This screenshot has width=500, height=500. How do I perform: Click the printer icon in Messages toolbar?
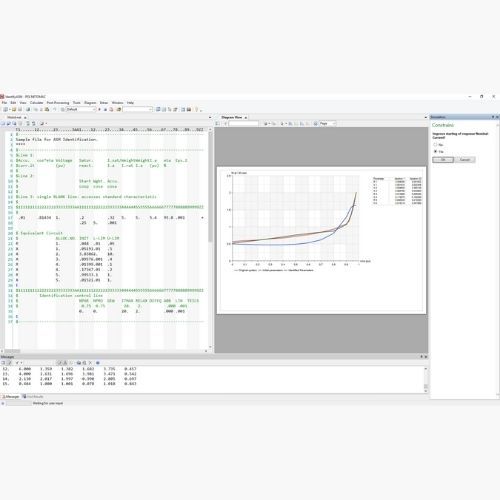click(x=79, y=363)
